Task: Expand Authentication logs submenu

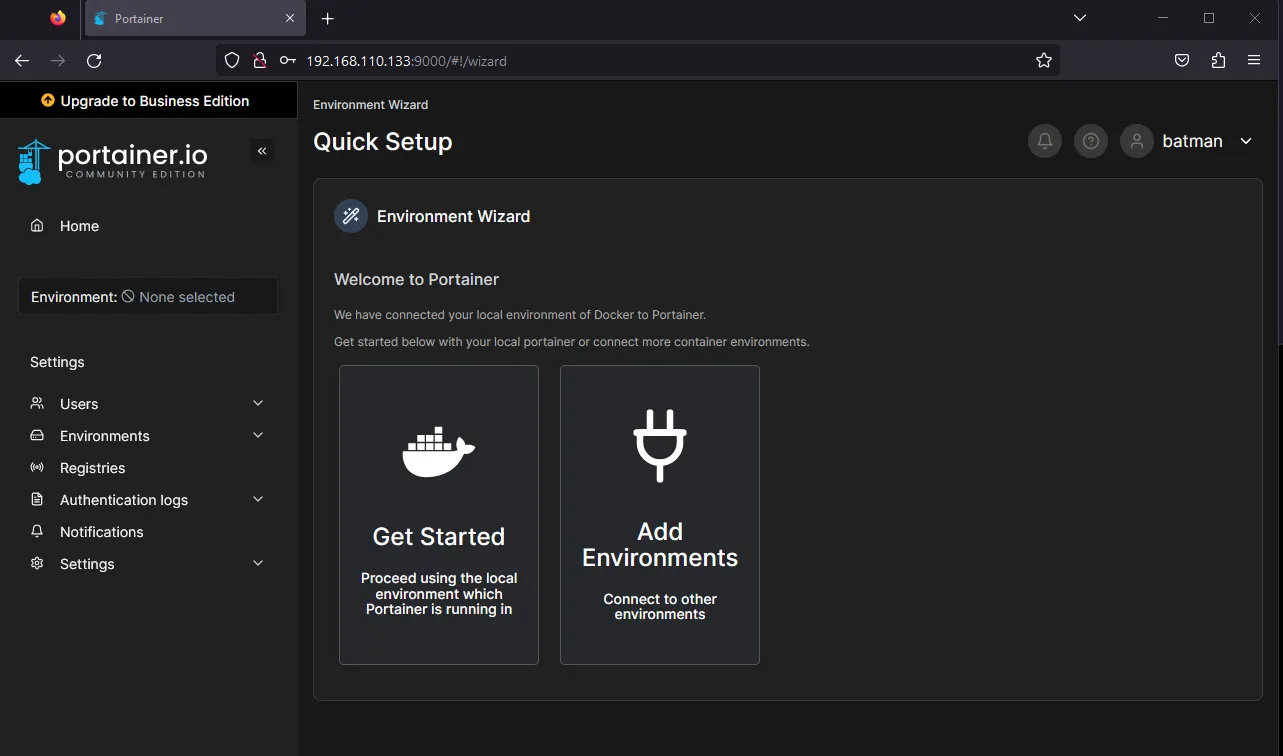Action: [x=258, y=500]
